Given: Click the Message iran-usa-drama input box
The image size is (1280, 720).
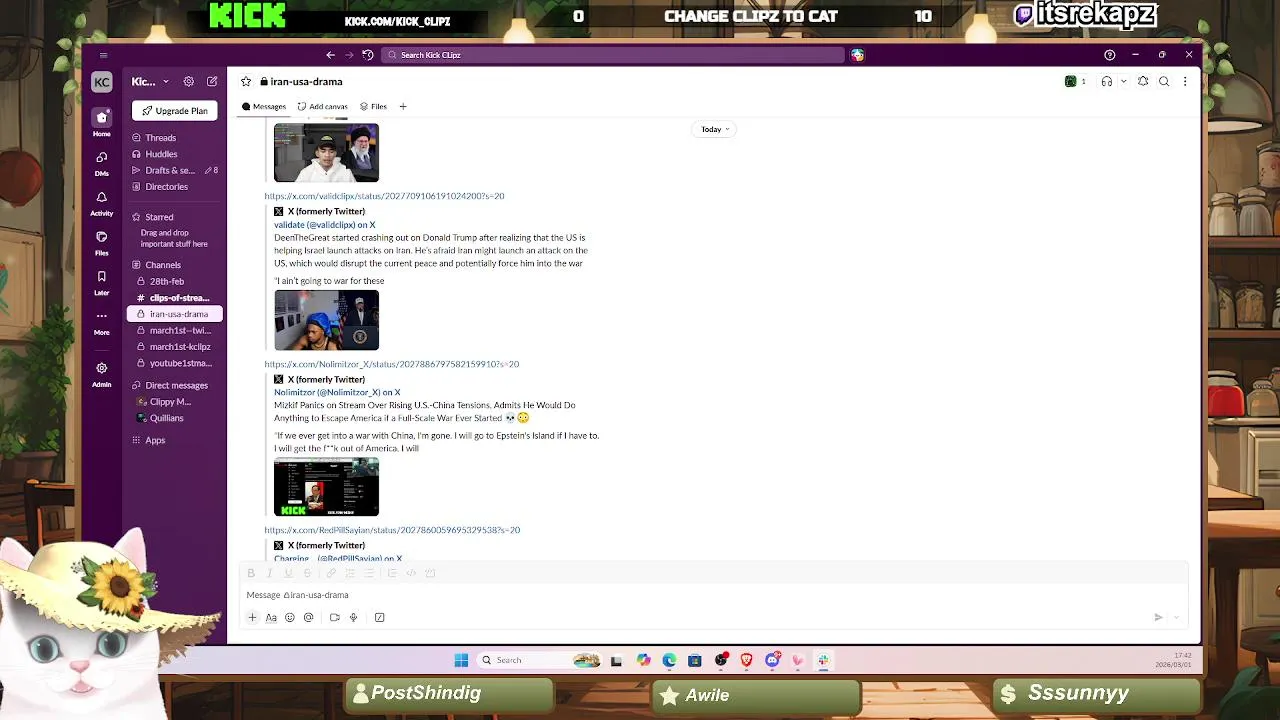Looking at the screenshot, I should (x=715, y=595).
